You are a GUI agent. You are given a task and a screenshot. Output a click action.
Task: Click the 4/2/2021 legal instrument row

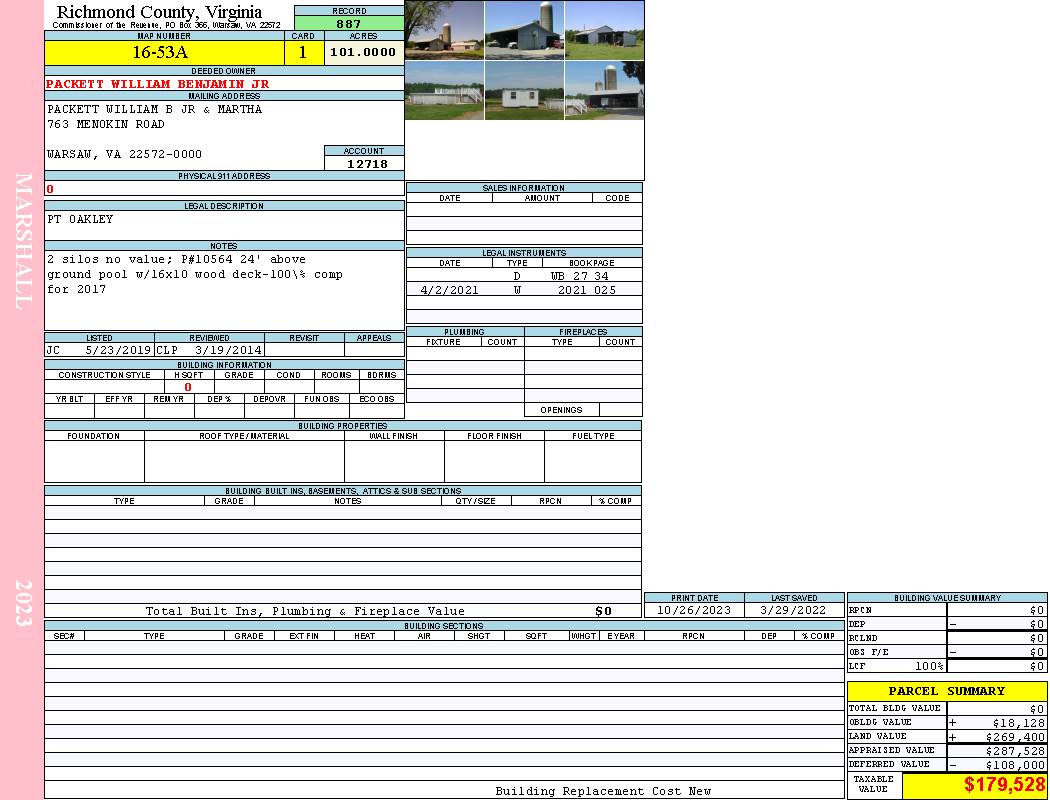(524, 290)
